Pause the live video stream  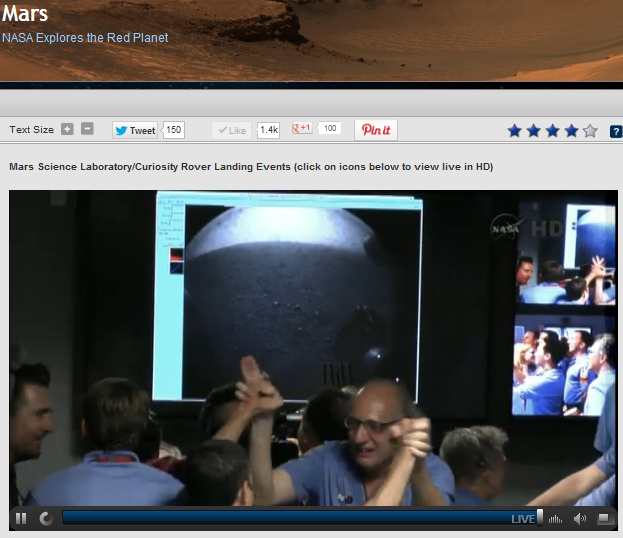tap(20, 518)
